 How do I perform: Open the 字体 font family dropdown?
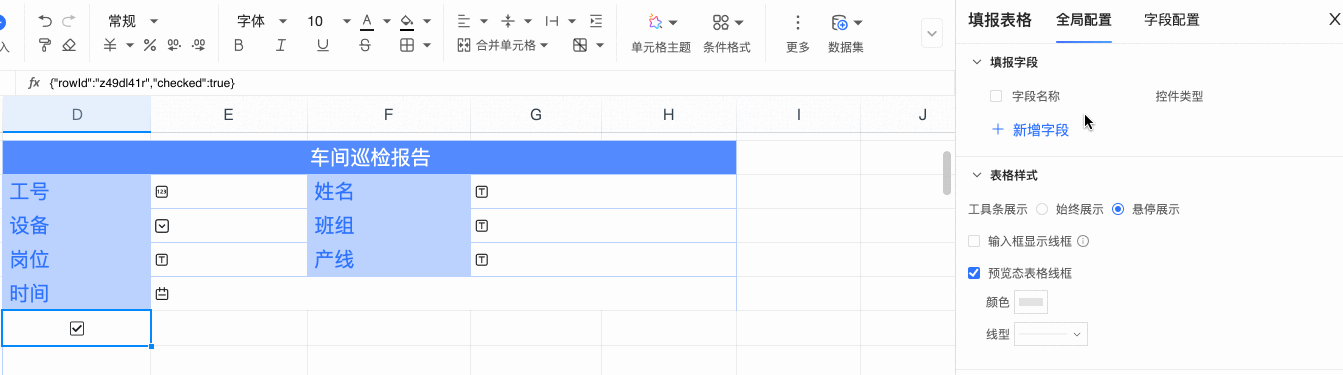pyautogui.click(x=261, y=21)
